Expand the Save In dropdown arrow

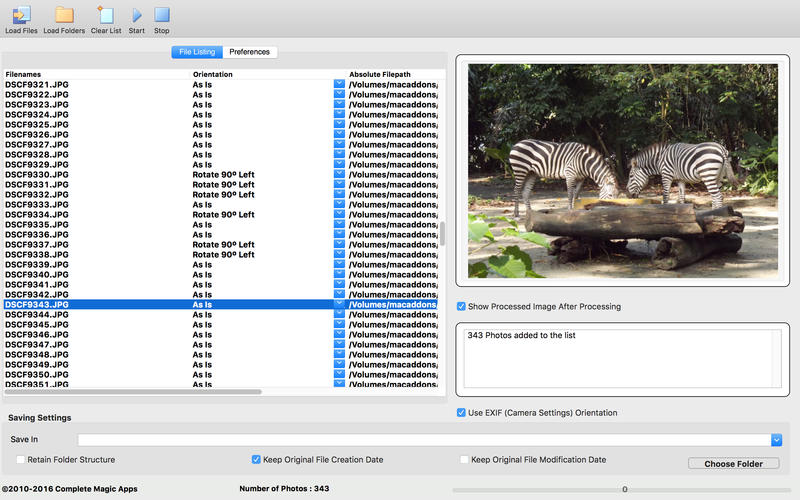[776, 439]
